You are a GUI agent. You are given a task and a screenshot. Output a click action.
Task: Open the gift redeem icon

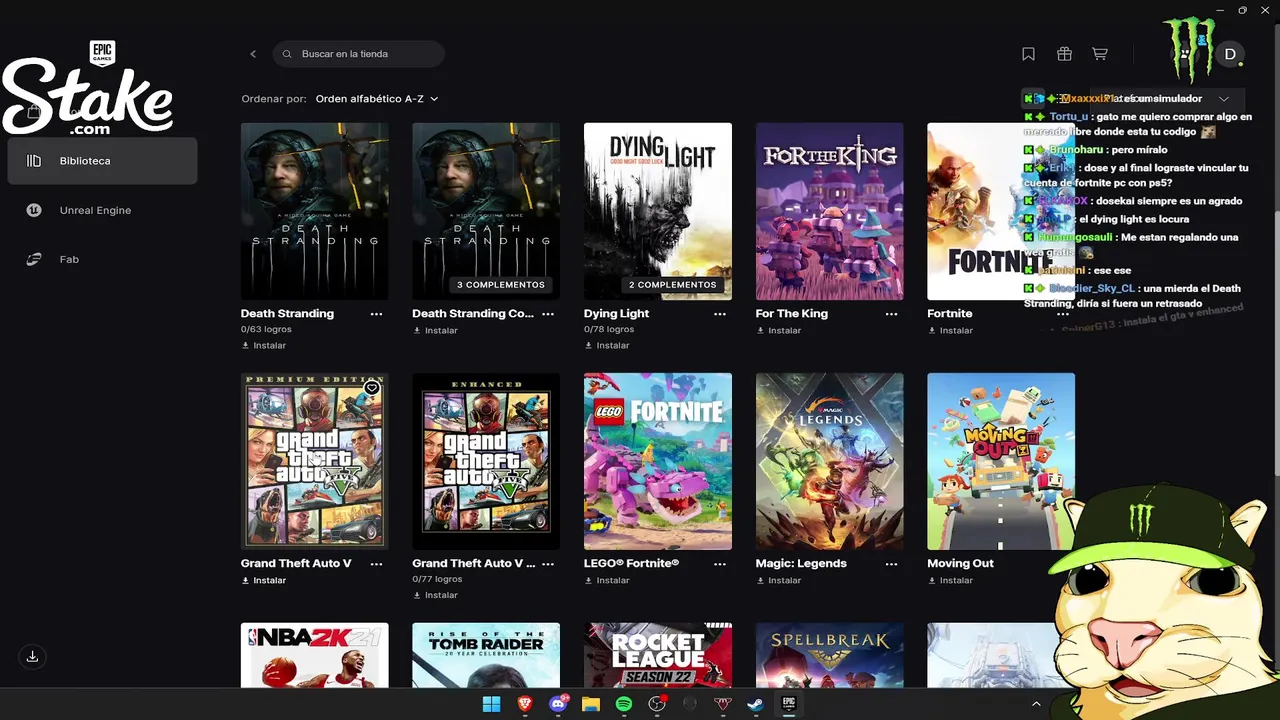(x=1064, y=54)
